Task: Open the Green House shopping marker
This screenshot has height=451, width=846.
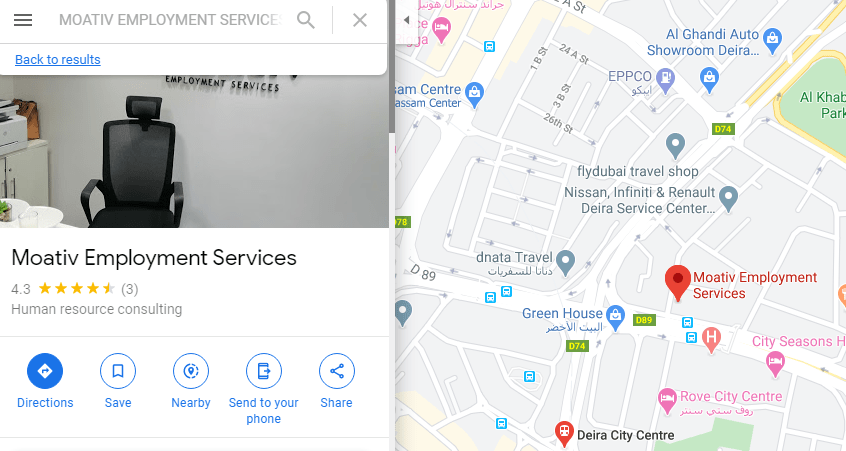Action: 615,315
